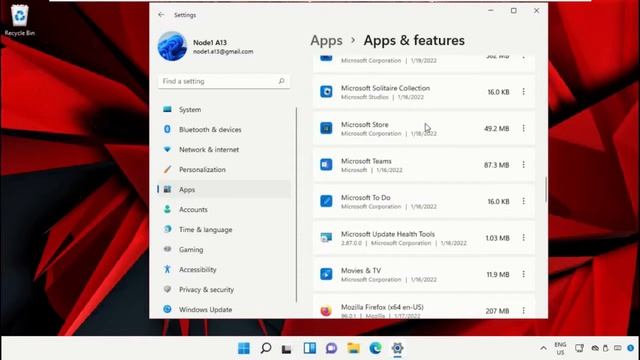The height and width of the screenshot is (360, 640).
Task: Open Network & internet category
Action: pos(224,149)
